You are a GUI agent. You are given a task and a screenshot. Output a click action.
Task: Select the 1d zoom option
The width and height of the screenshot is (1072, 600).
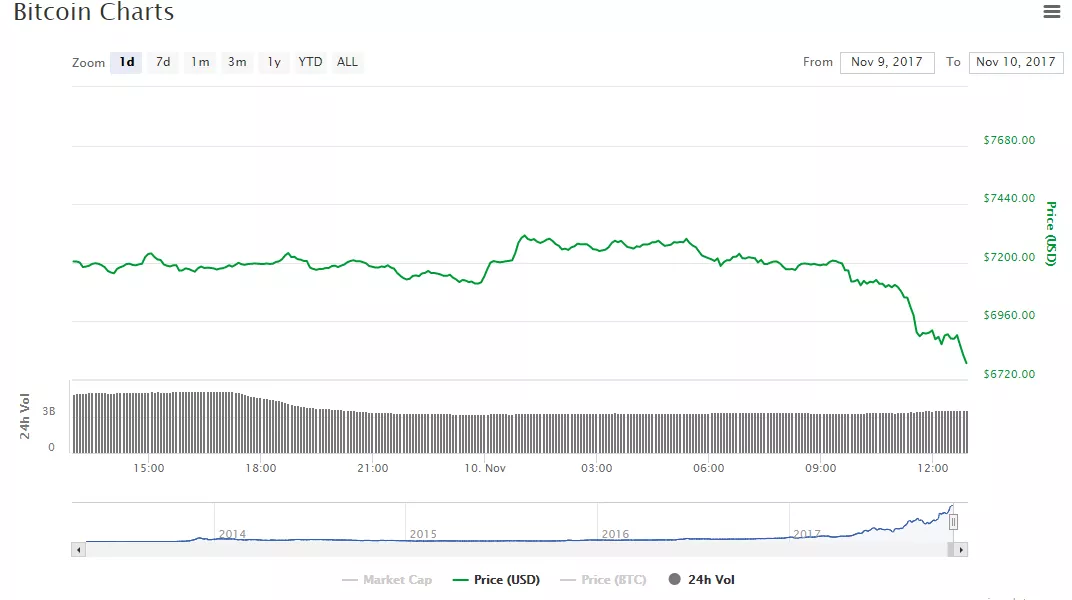pos(126,62)
